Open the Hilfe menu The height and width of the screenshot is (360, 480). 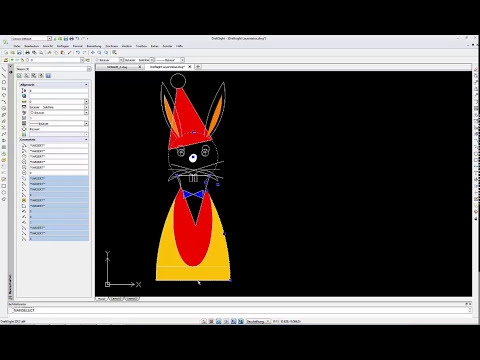coord(179,46)
